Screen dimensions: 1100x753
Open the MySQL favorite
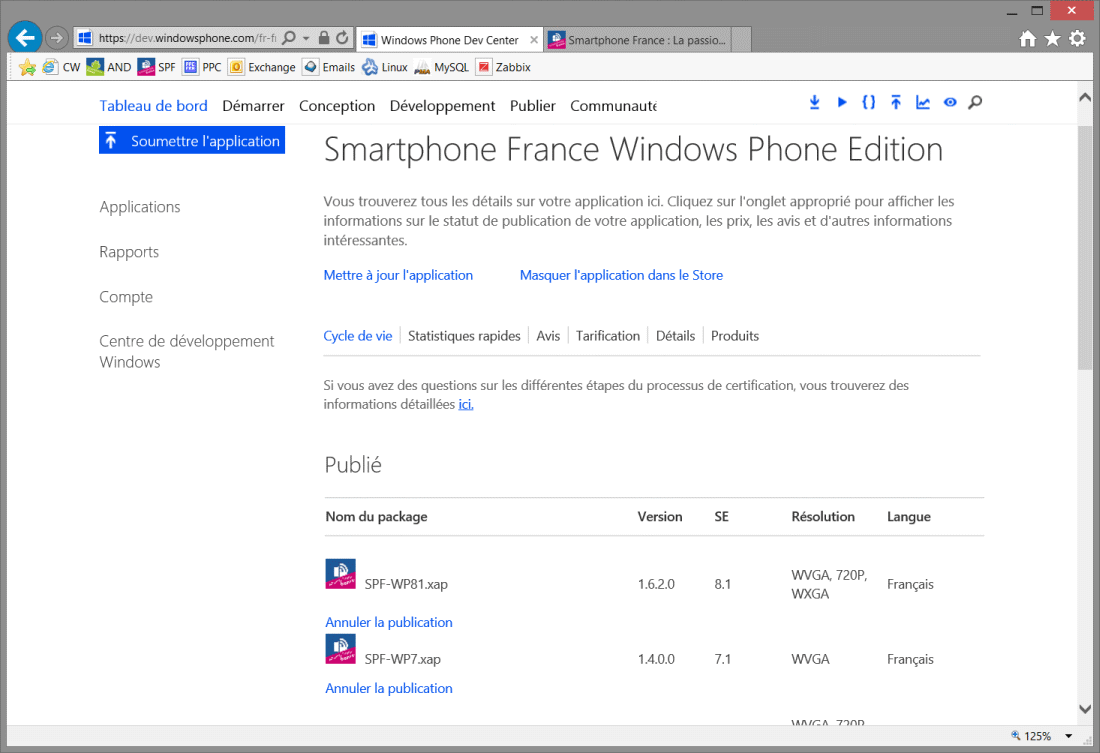(x=441, y=67)
